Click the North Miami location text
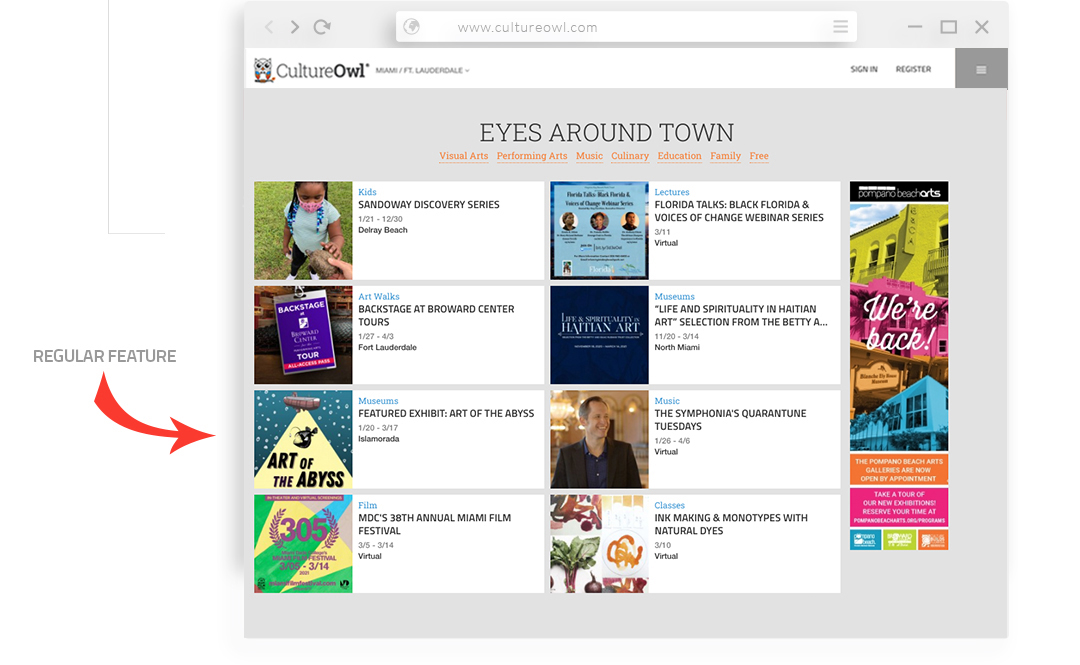Viewport: 1080px width, 665px height. point(677,347)
